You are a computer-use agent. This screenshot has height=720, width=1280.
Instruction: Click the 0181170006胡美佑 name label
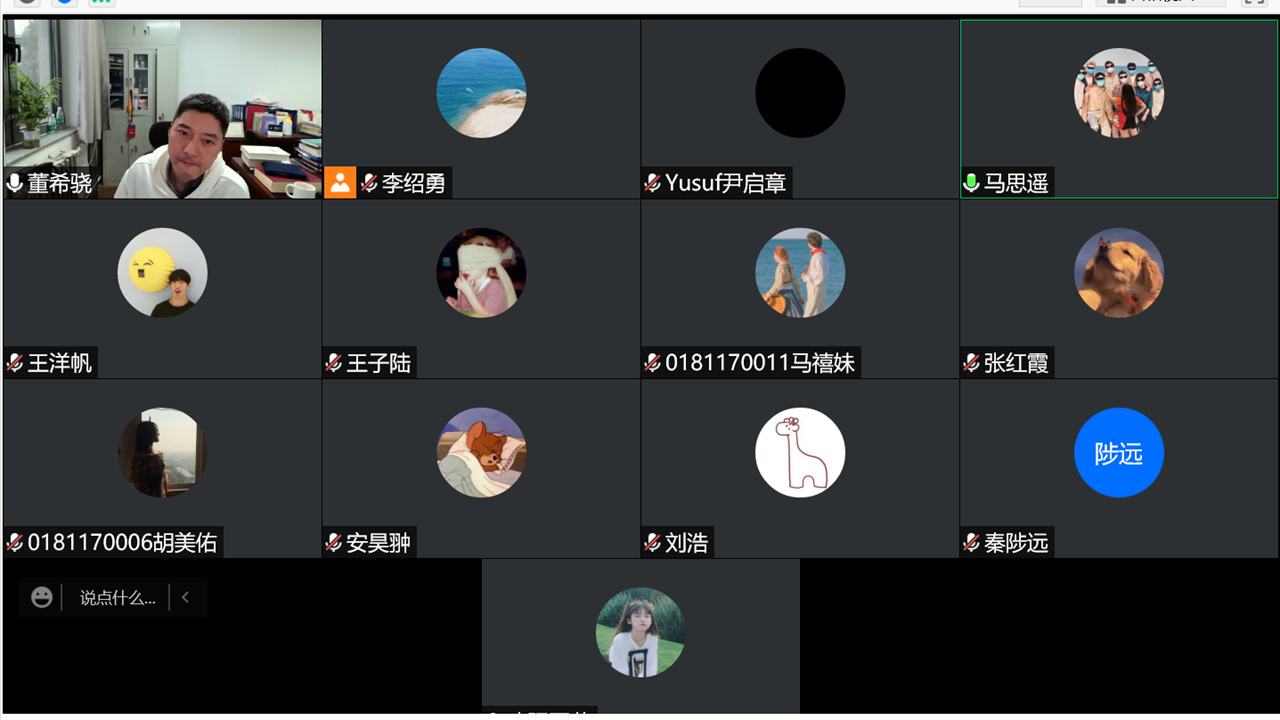coord(122,543)
